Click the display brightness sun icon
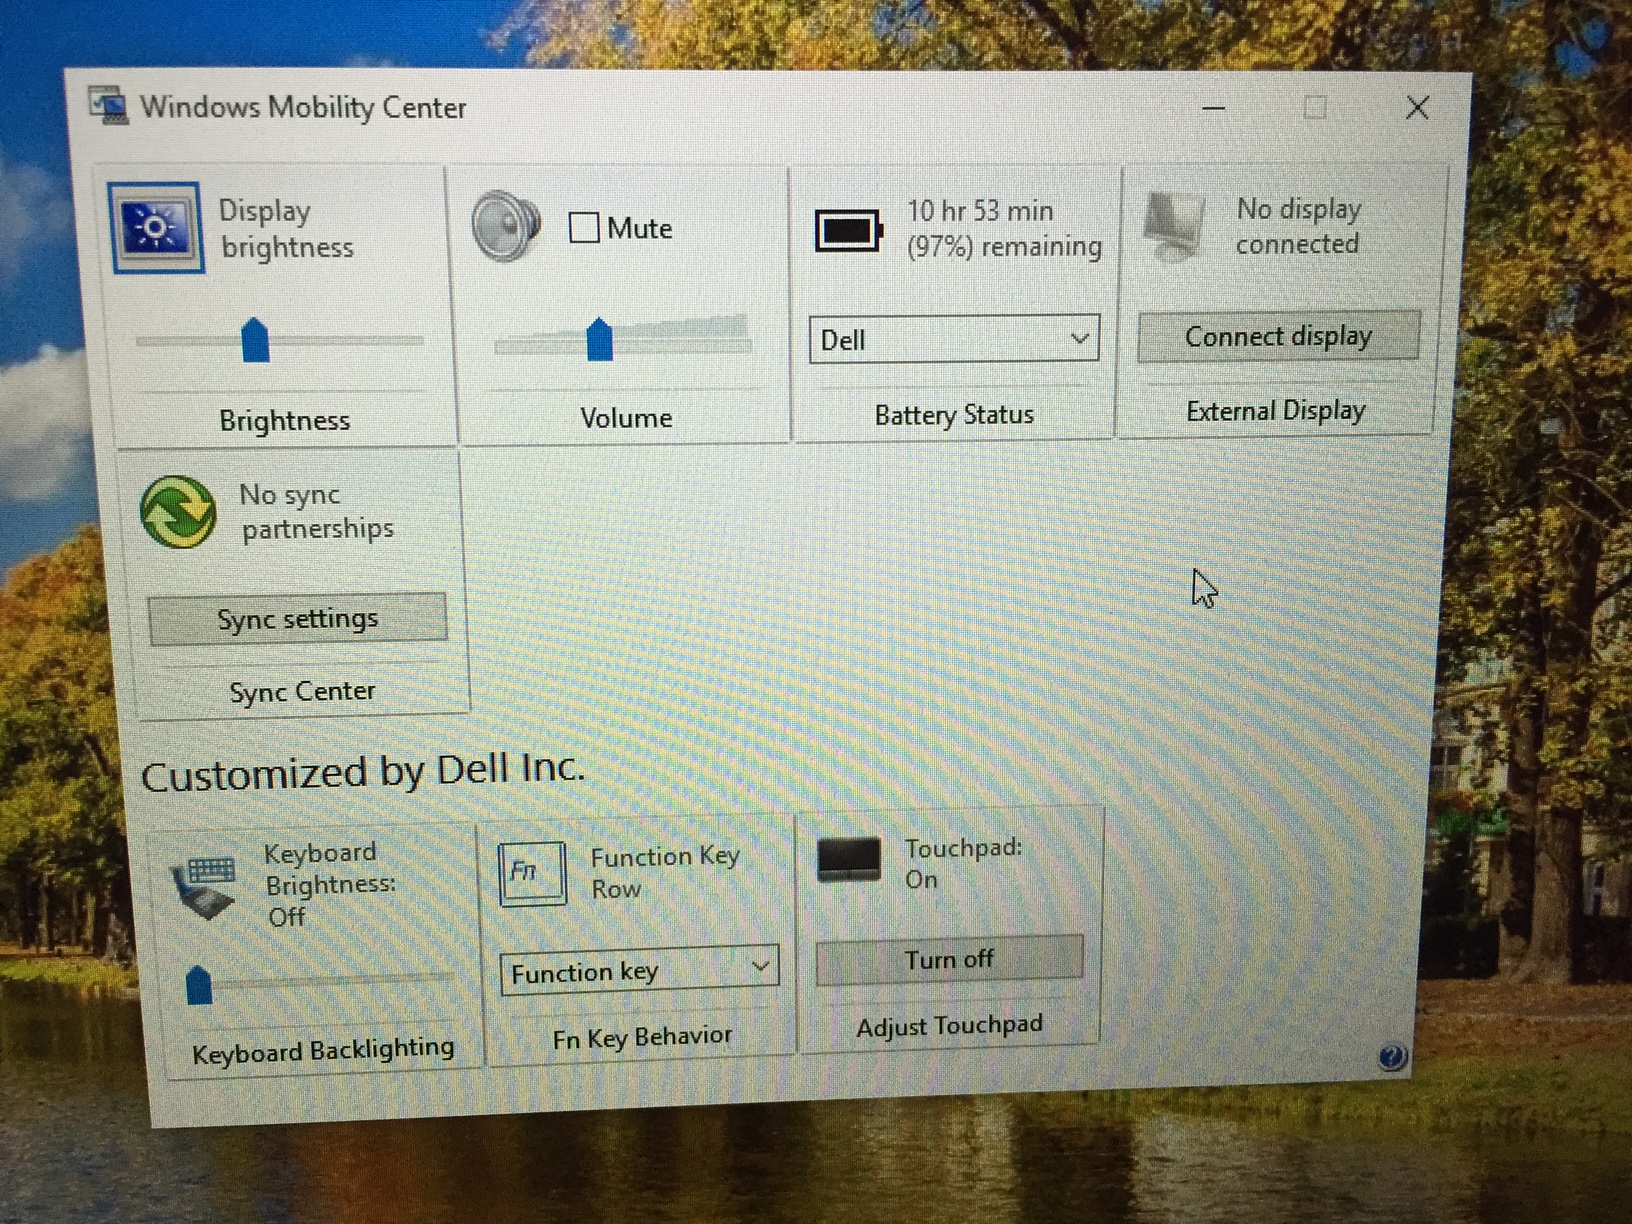The height and width of the screenshot is (1224, 1632). (155, 228)
